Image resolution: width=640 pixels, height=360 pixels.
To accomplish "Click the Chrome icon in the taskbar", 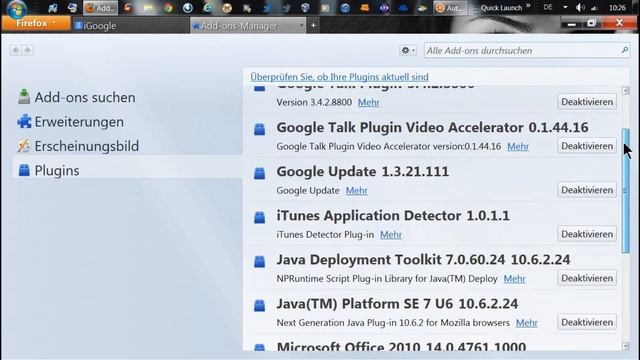I will tap(168, 8).
